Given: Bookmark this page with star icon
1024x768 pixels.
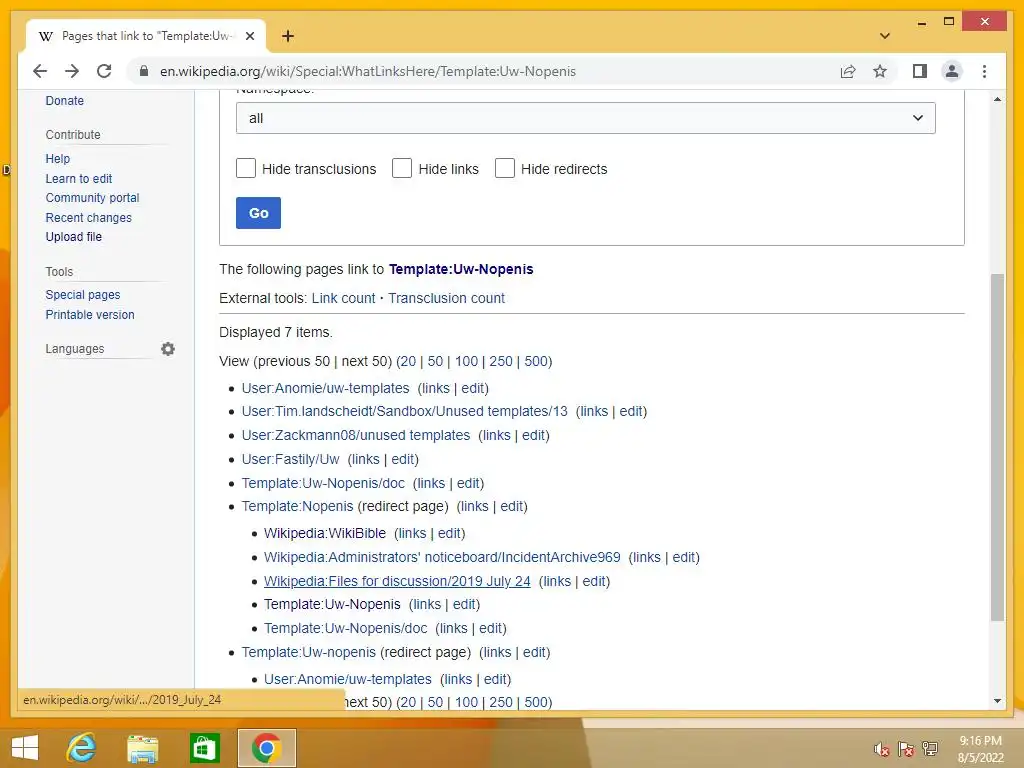Looking at the screenshot, I should [880, 71].
